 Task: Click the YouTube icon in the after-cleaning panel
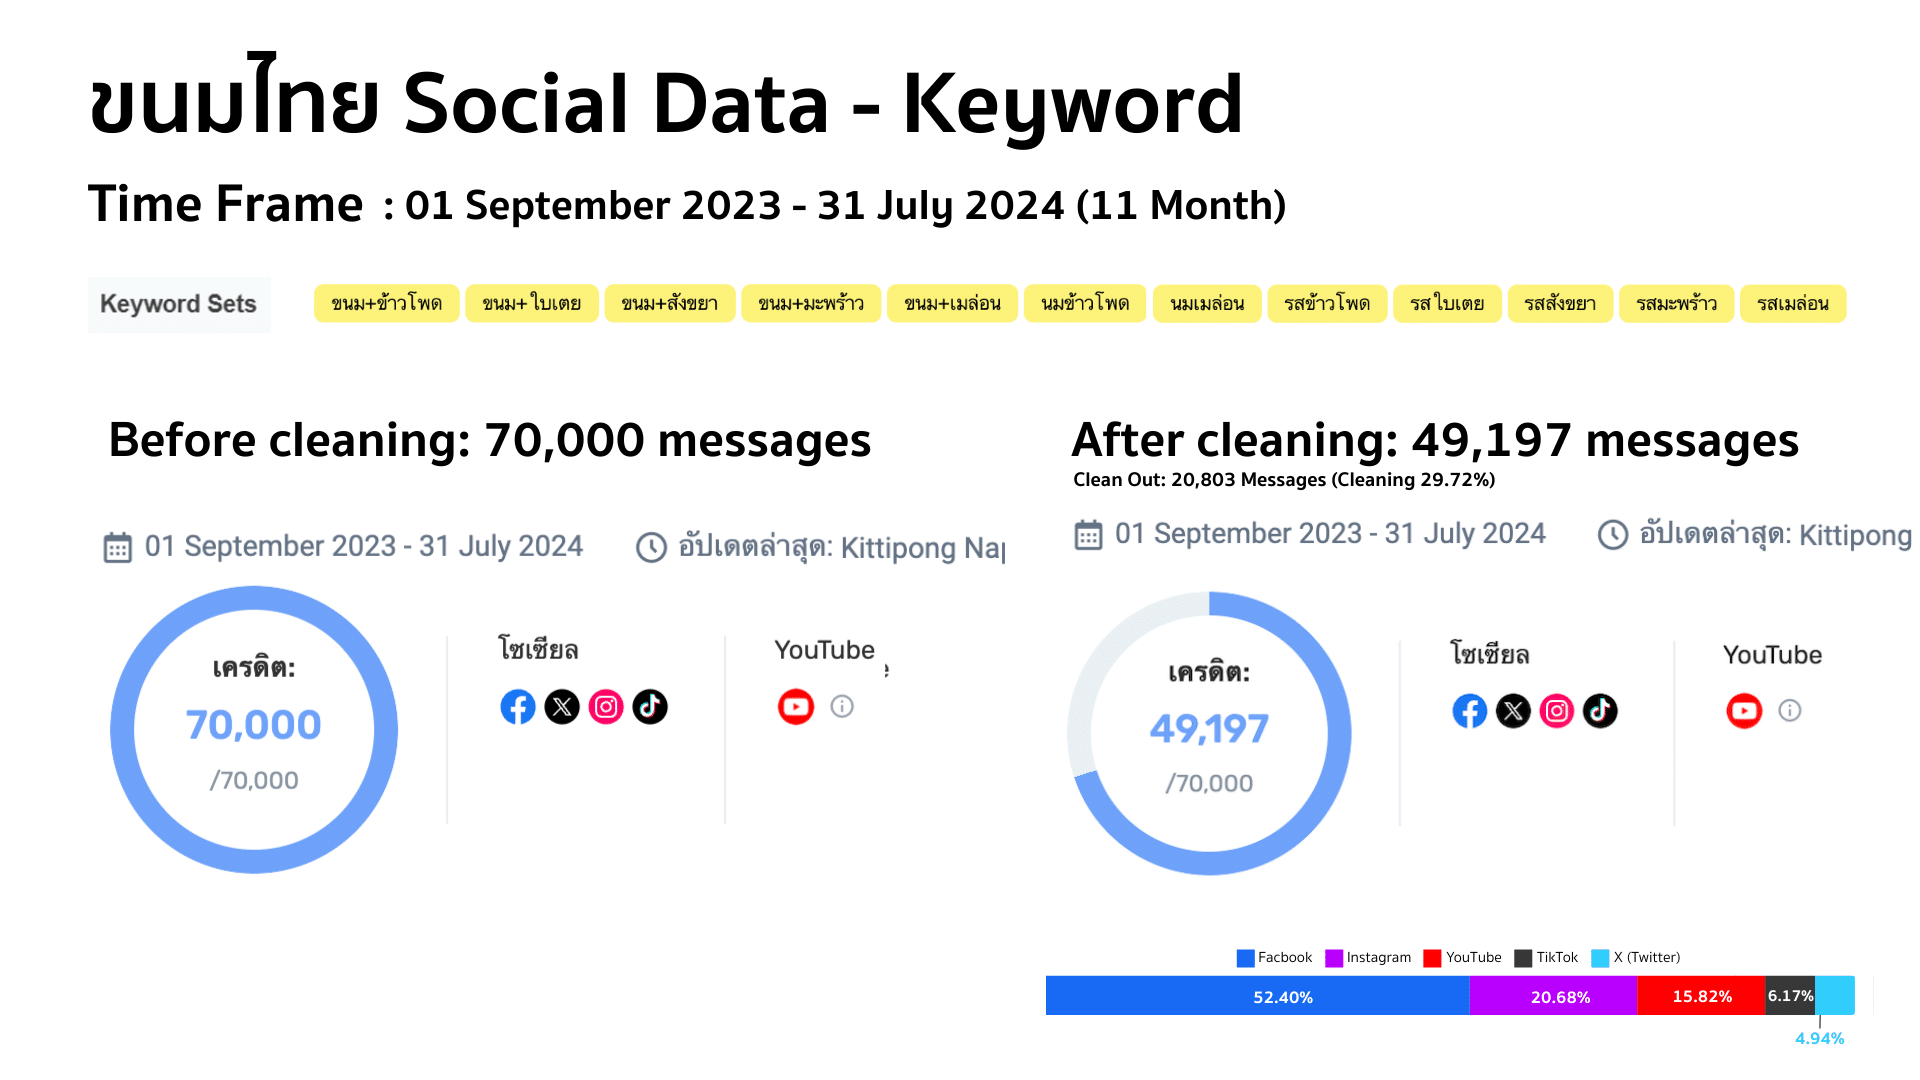coord(1744,711)
